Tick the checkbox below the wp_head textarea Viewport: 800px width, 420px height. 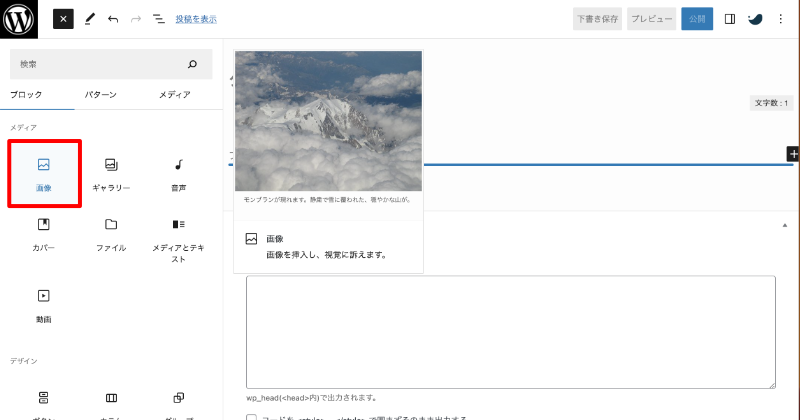tap(252, 417)
